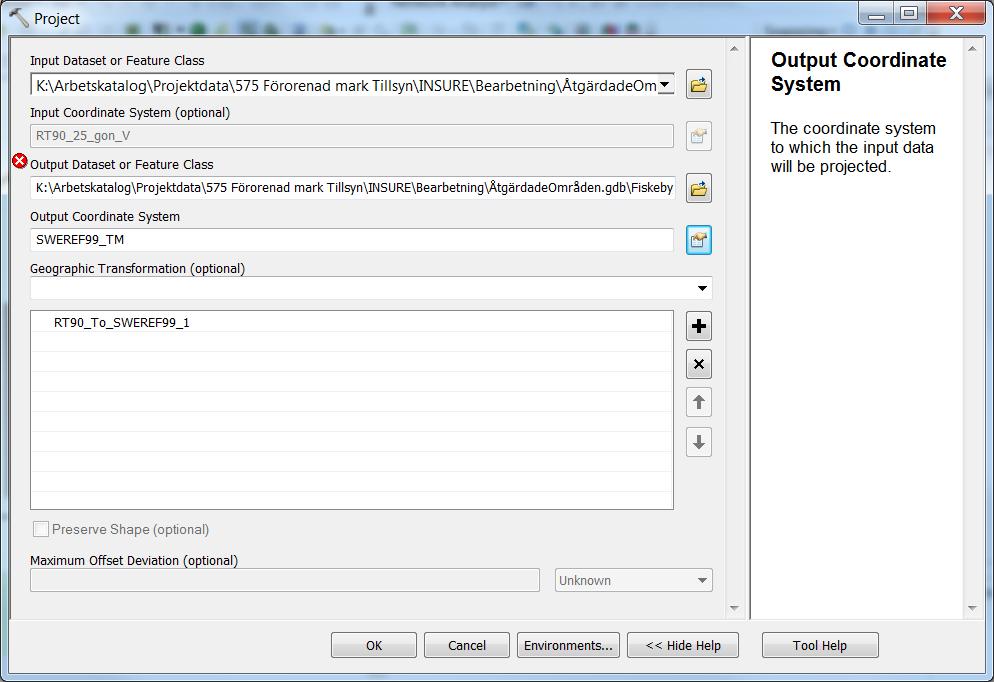Toggle the Preserve Shape checkbox

click(x=41, y=529)
